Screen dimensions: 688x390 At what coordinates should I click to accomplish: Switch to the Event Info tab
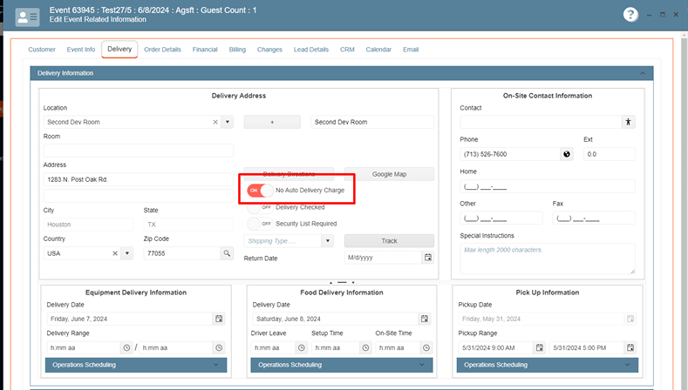coord(81,50)
